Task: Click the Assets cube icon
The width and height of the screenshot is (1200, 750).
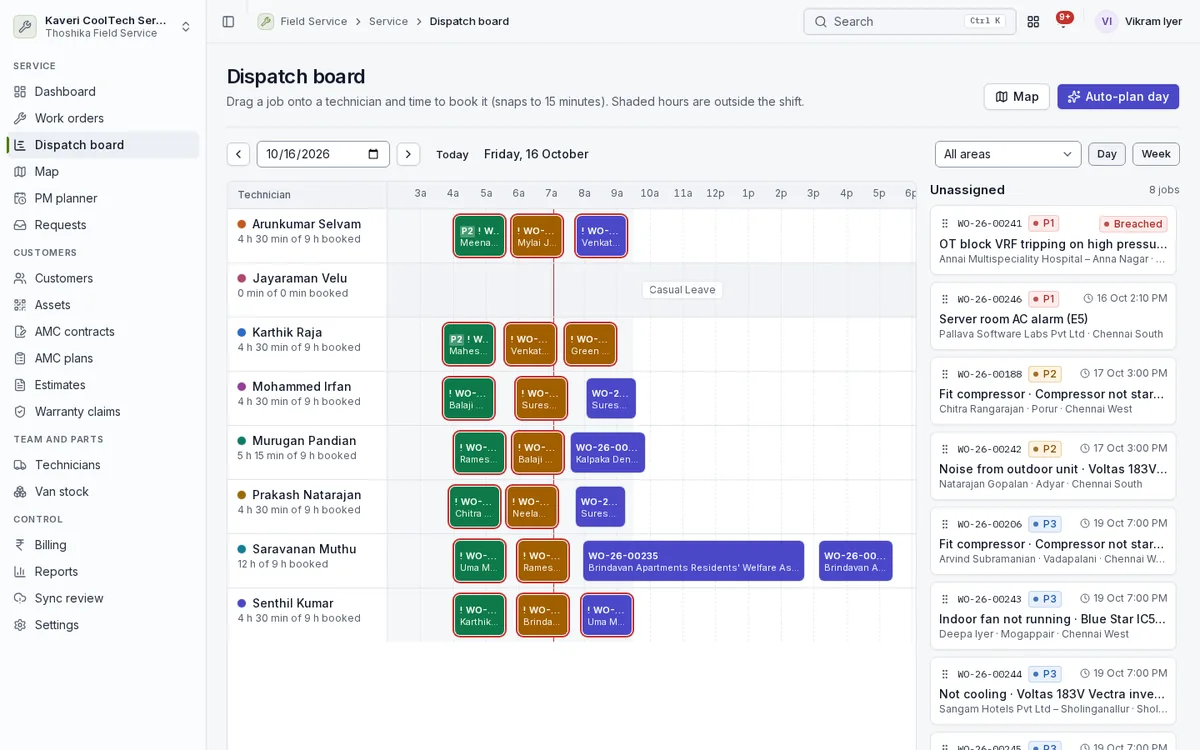Action: 20,305
